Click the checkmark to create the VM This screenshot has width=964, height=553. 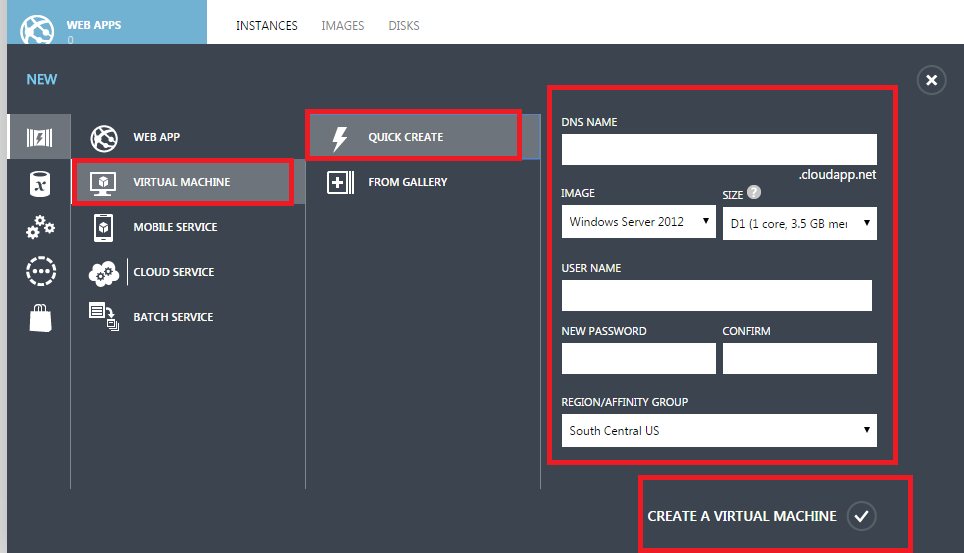(x=861, y=515)
